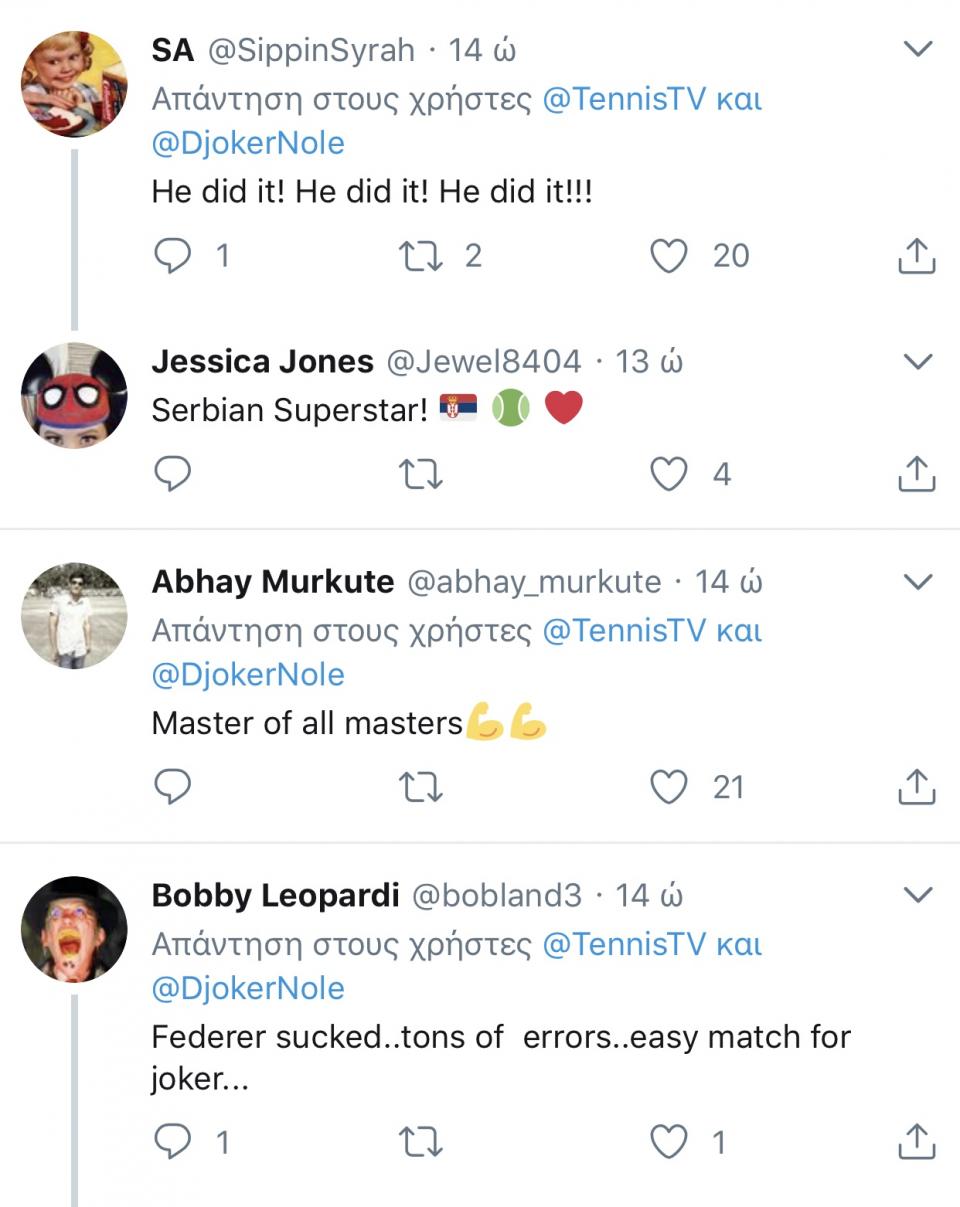Retweet the "Master of all masters" tweet
This screenshot has width=960, height=1207.
click(420, 788)
